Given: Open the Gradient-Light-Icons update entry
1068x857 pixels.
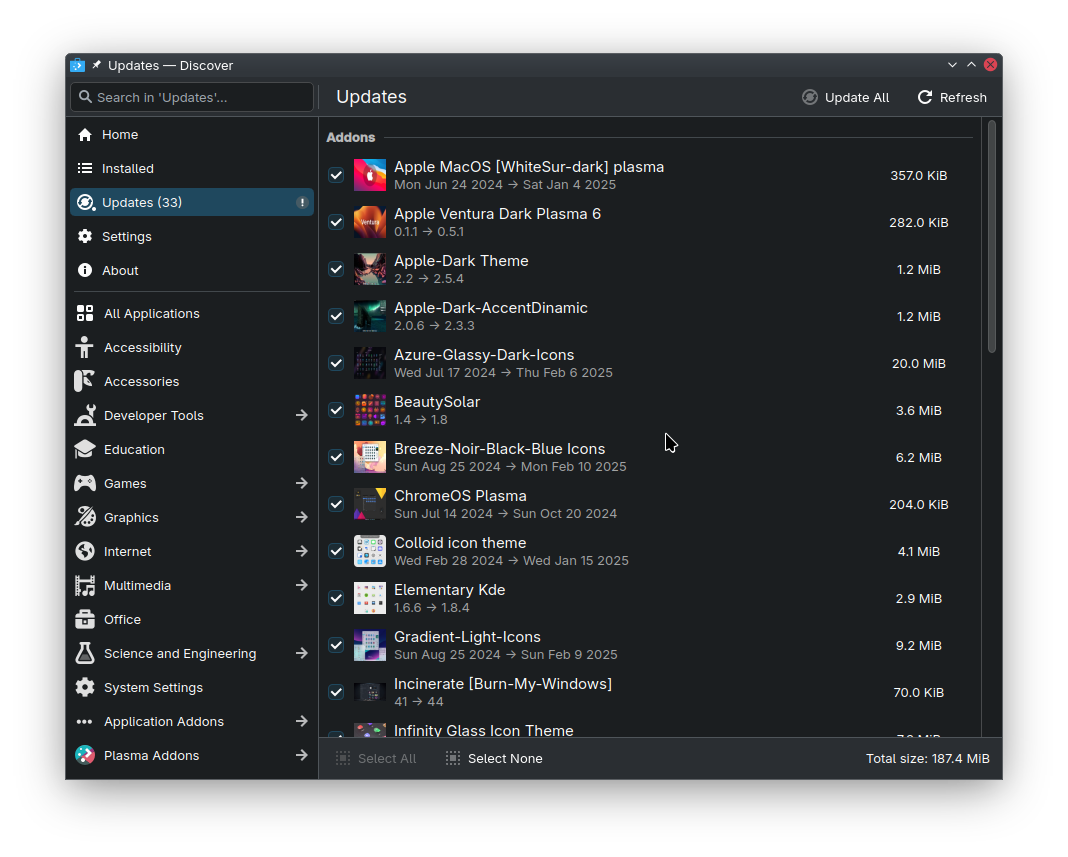Looking at the screenshot, I should [x=650, y=645].
